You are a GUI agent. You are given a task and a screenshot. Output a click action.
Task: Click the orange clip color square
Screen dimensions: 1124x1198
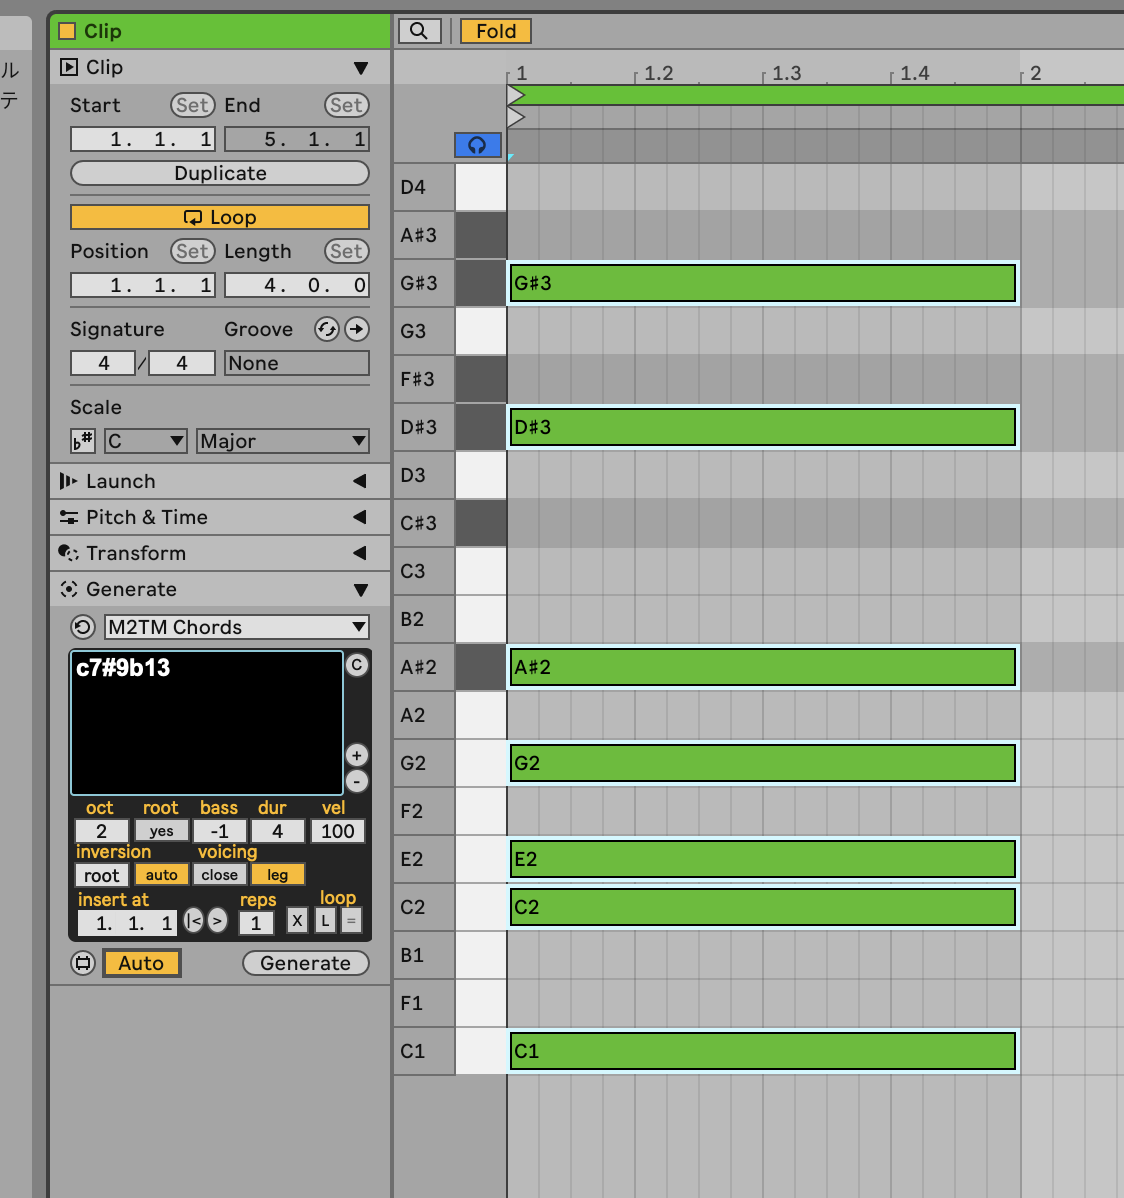pyautogui.click(x=67, y=31)
